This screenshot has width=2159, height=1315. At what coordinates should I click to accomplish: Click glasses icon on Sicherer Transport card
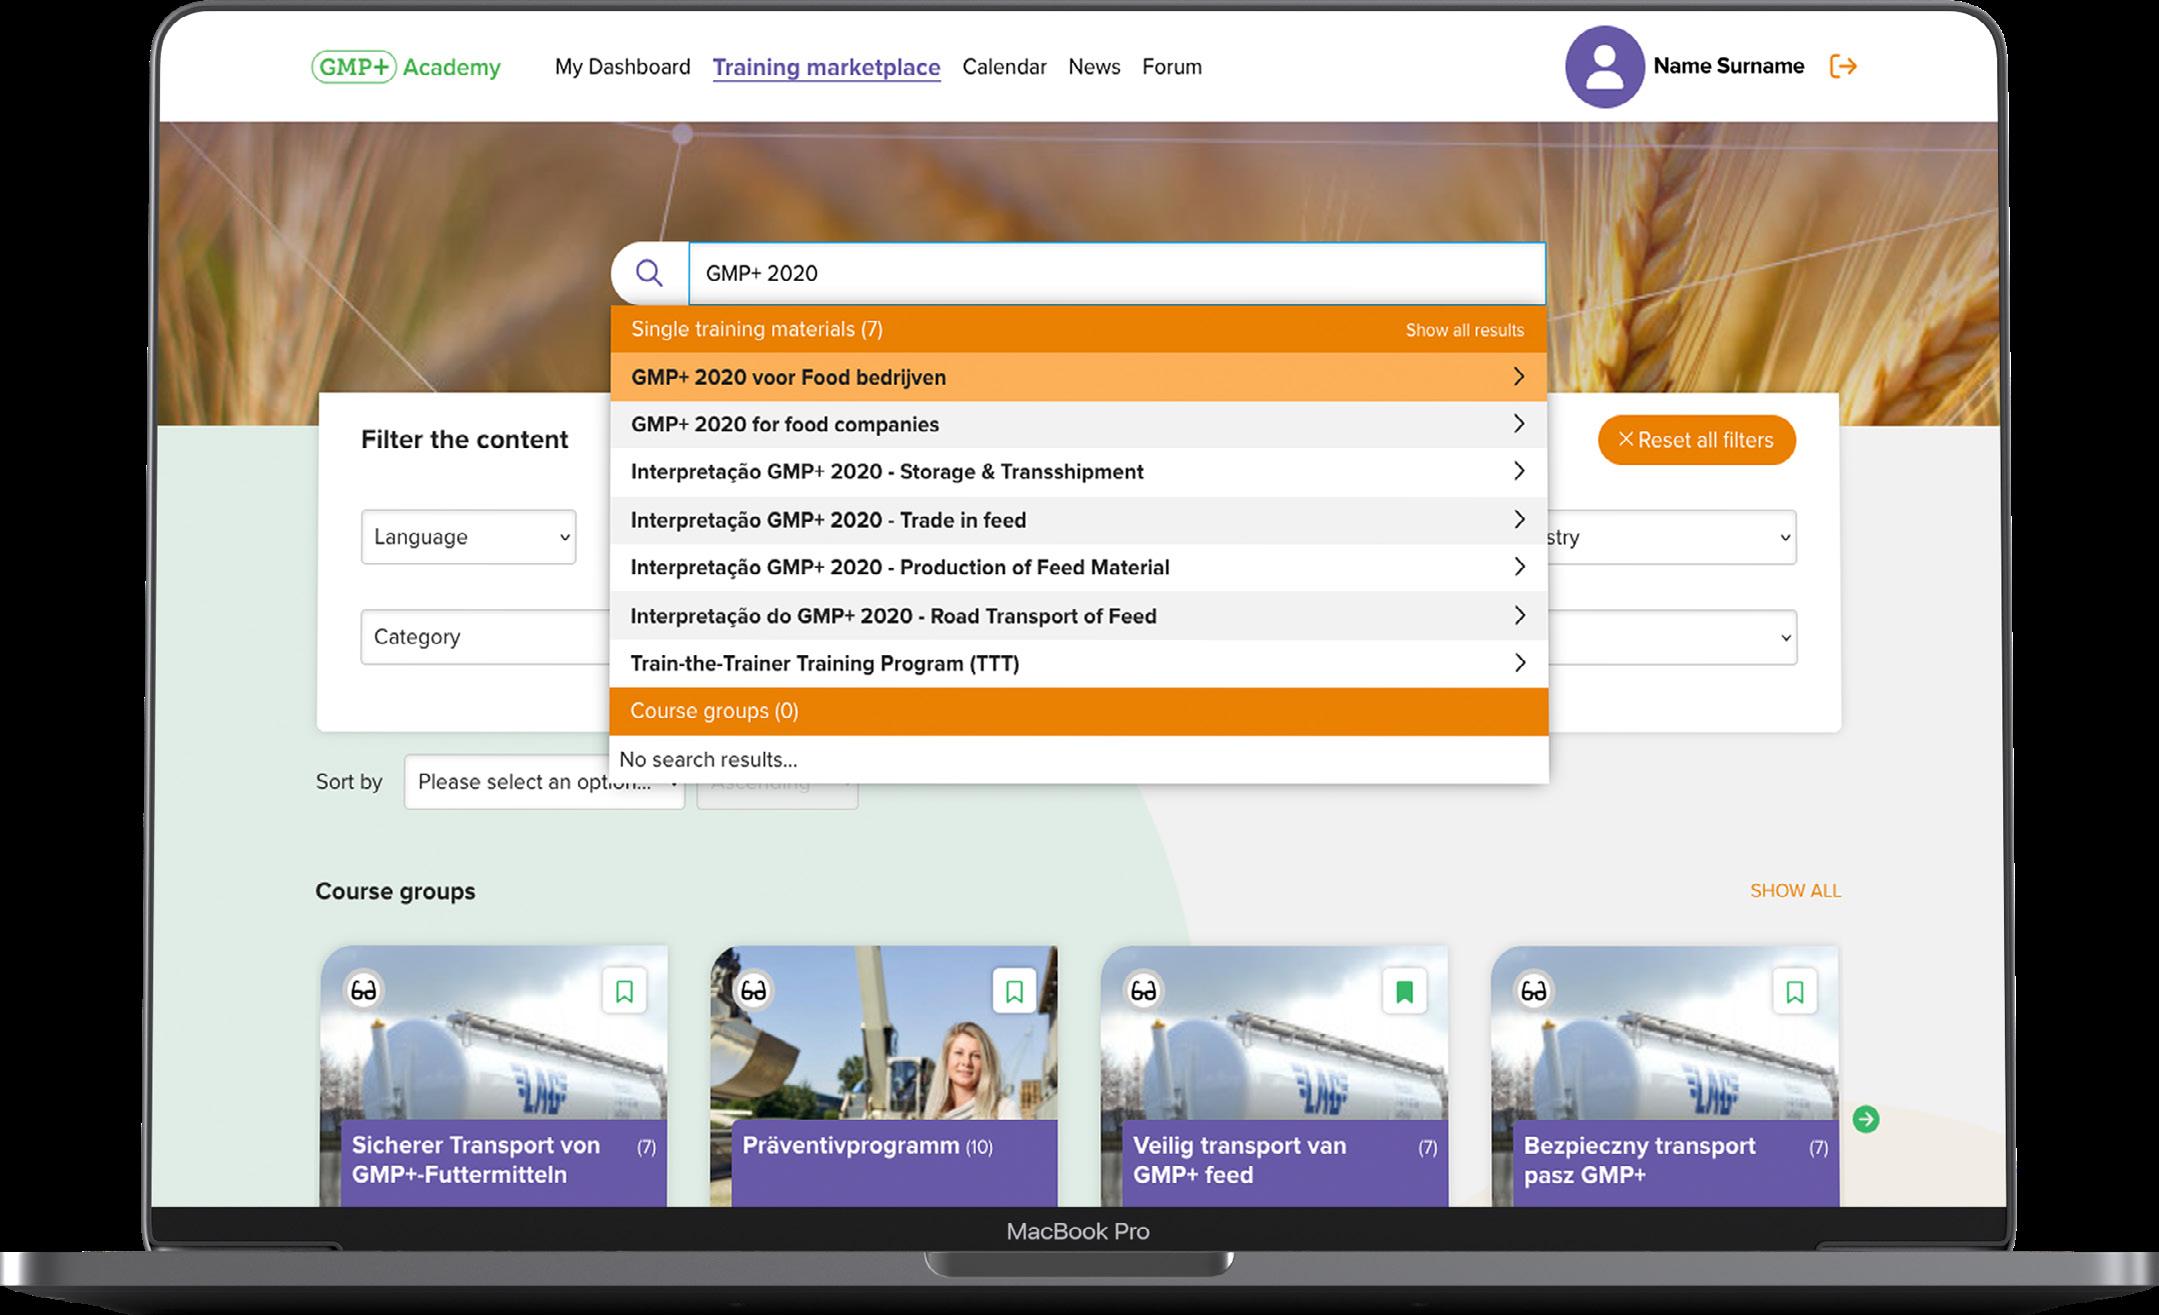363,990
